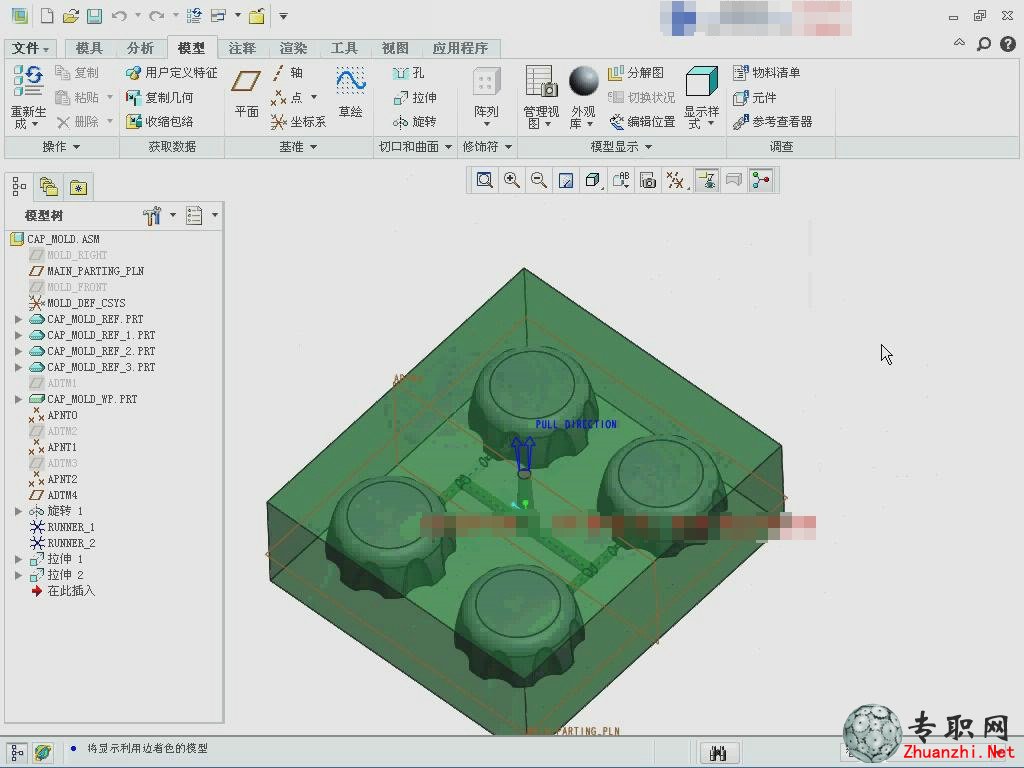Undo the last action
Image resolution: width=1024 pixels, height=768 pixels.
(x=119, y=16)
